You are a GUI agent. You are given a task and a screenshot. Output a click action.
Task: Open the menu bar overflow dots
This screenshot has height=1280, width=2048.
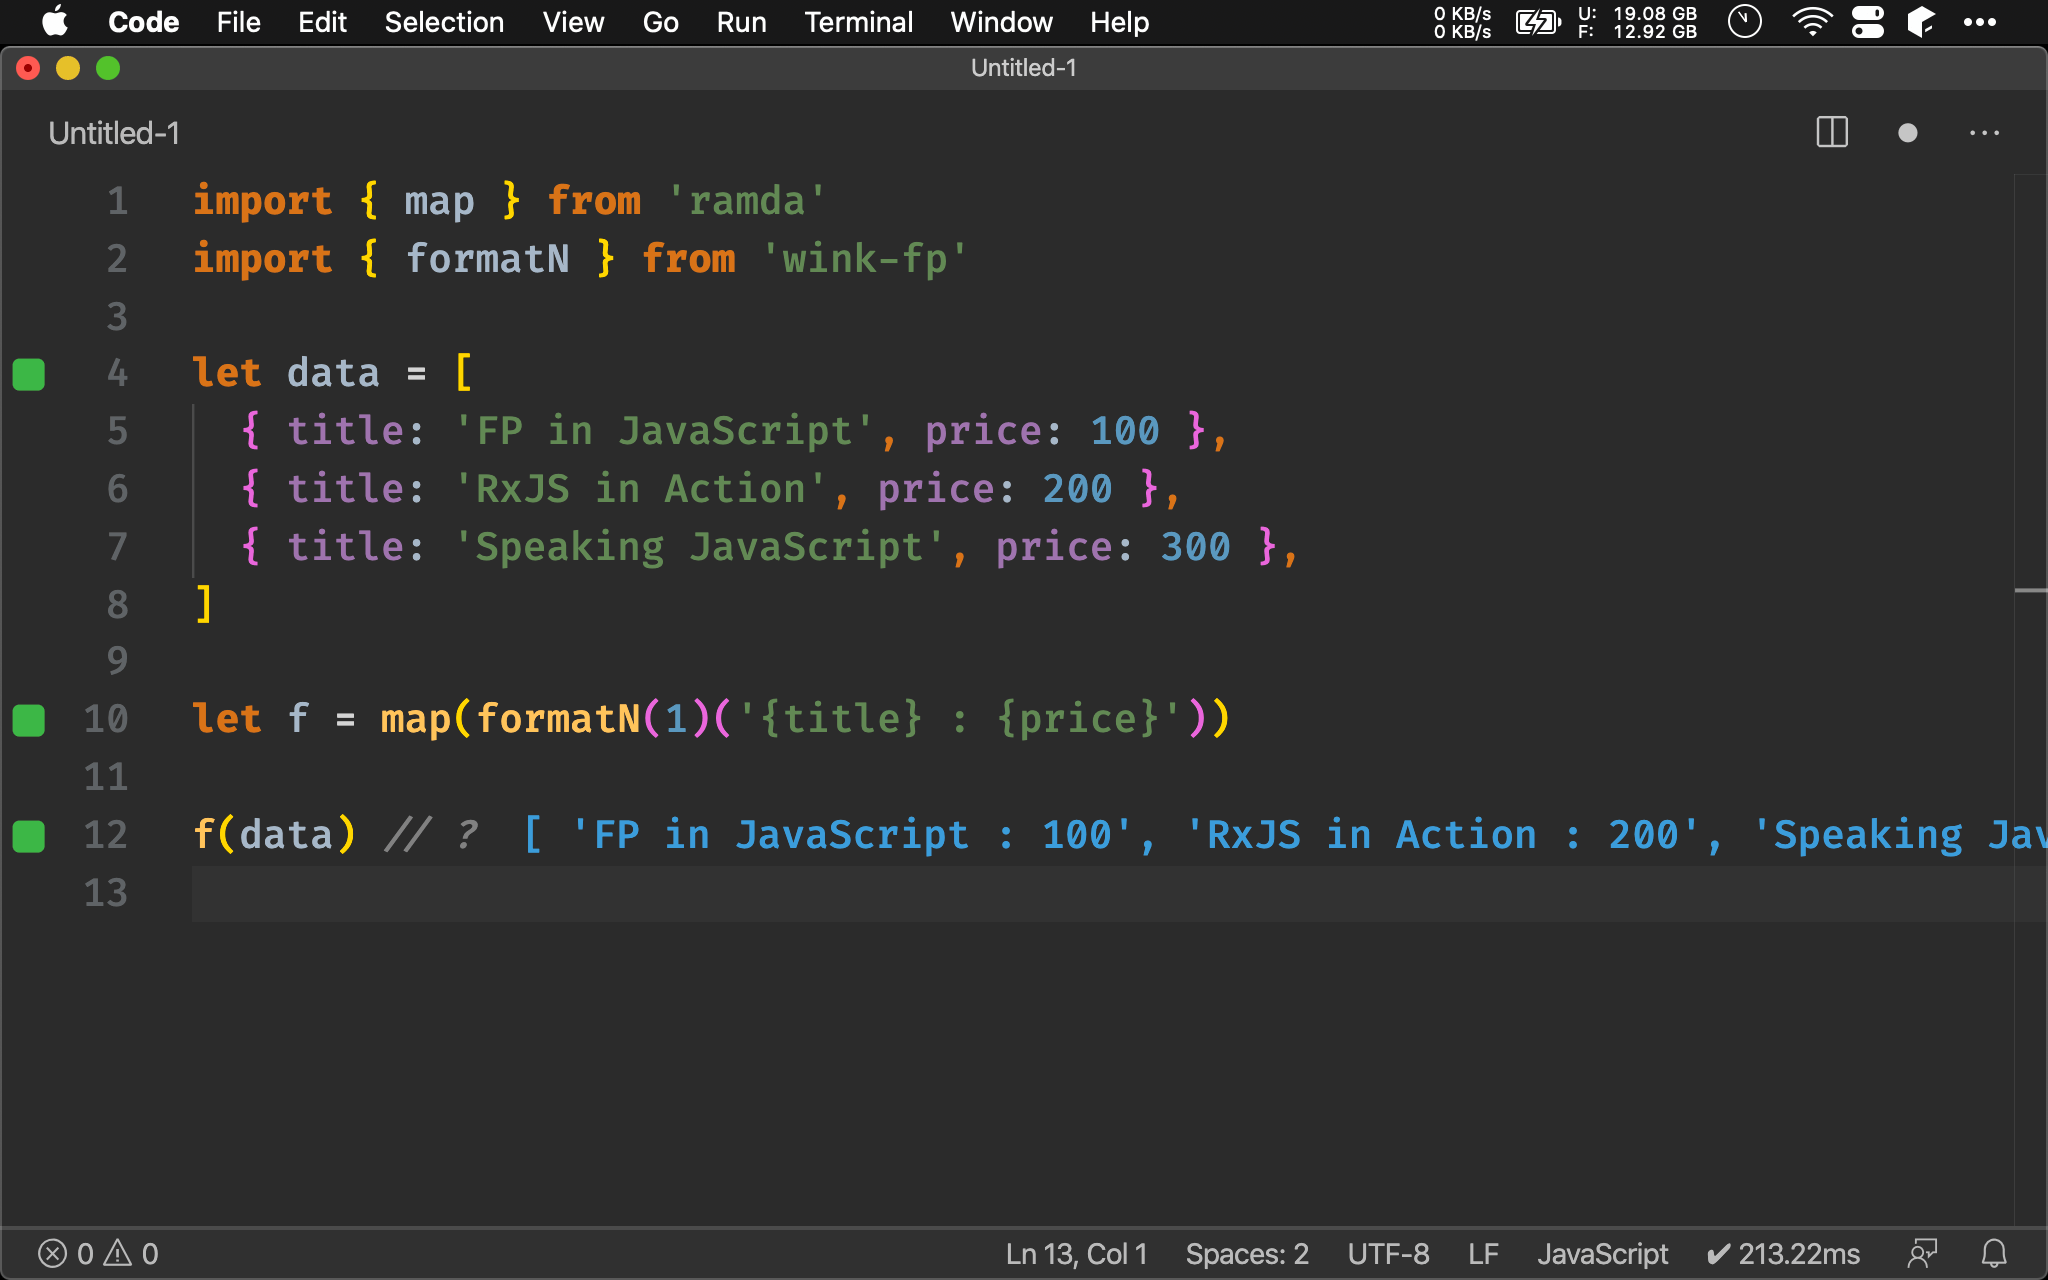point(1980,22)
